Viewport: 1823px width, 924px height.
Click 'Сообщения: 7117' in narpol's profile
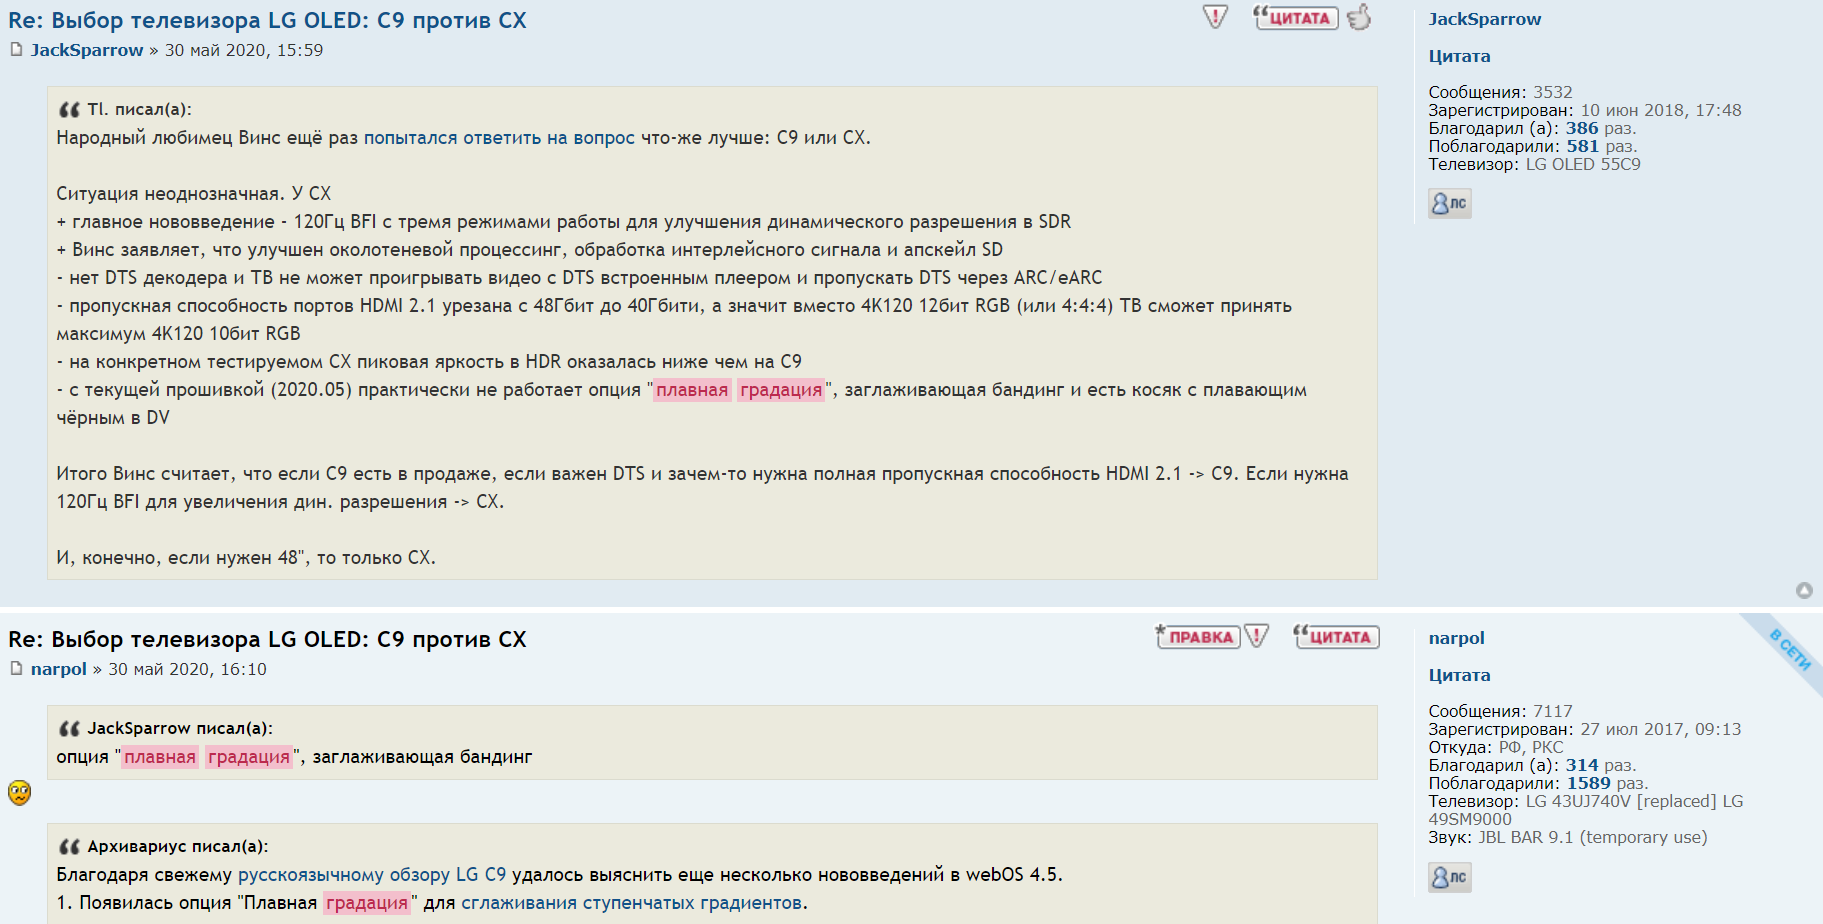tap(1500, 711)
